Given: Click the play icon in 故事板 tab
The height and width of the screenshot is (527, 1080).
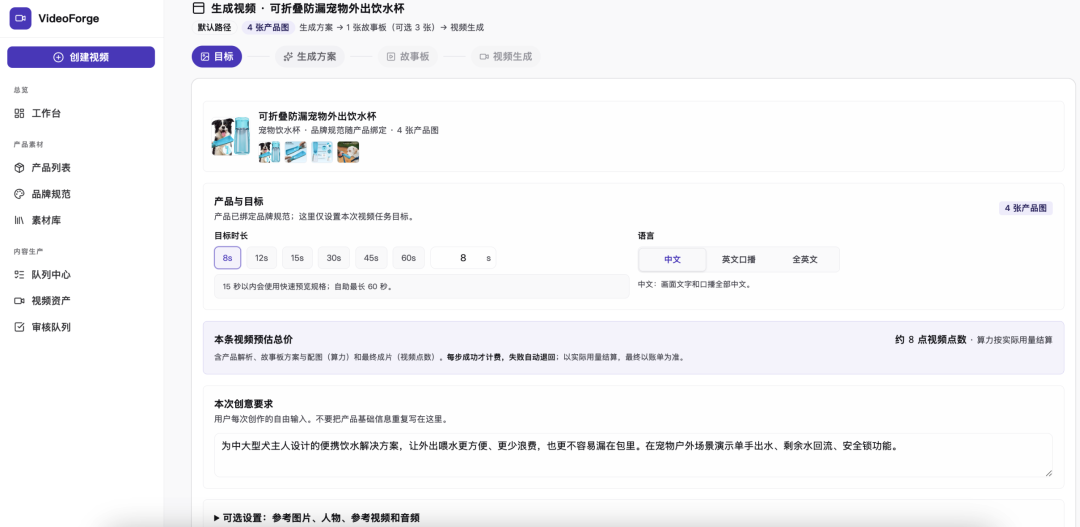Looking at the screenshot, I should (x=391, y=56).
